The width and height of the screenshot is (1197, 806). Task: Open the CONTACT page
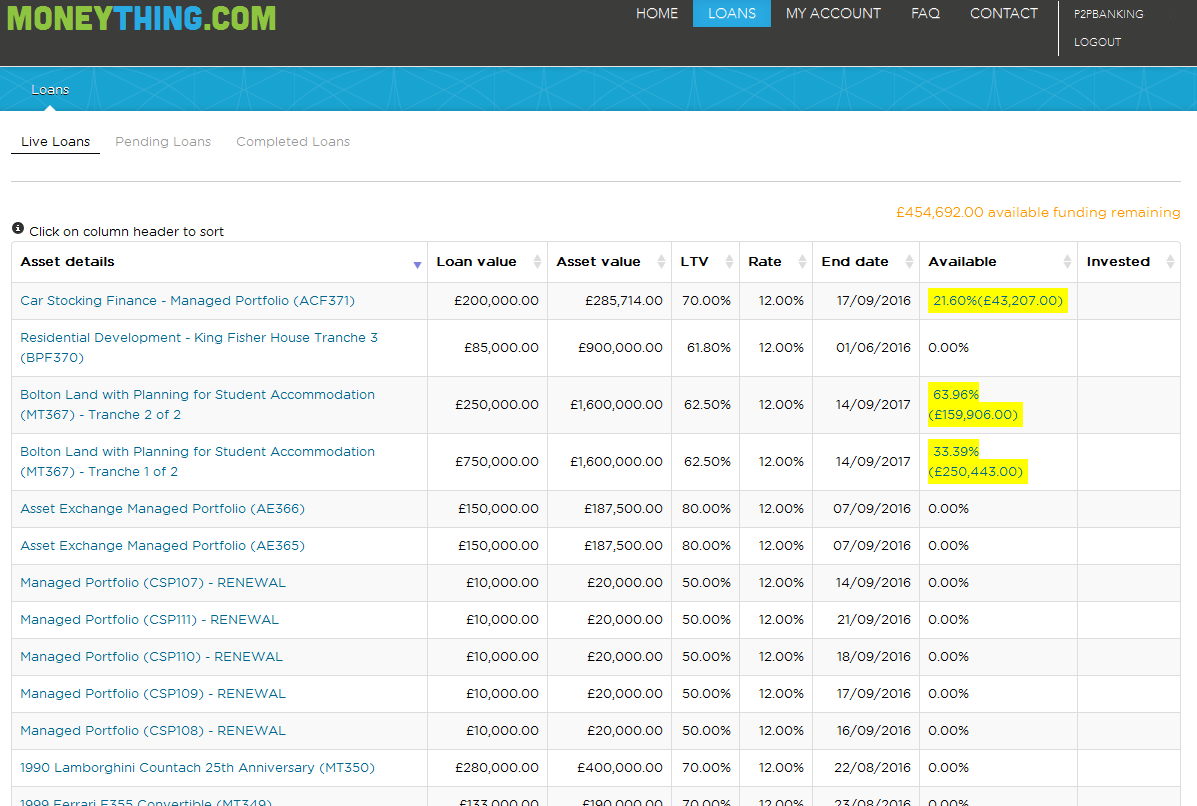1003,14
